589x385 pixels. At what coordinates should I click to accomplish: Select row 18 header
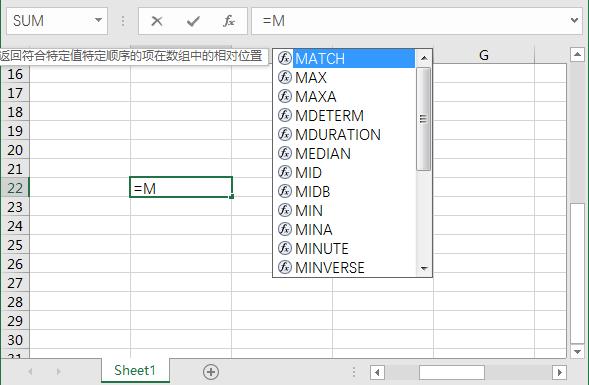15,112
